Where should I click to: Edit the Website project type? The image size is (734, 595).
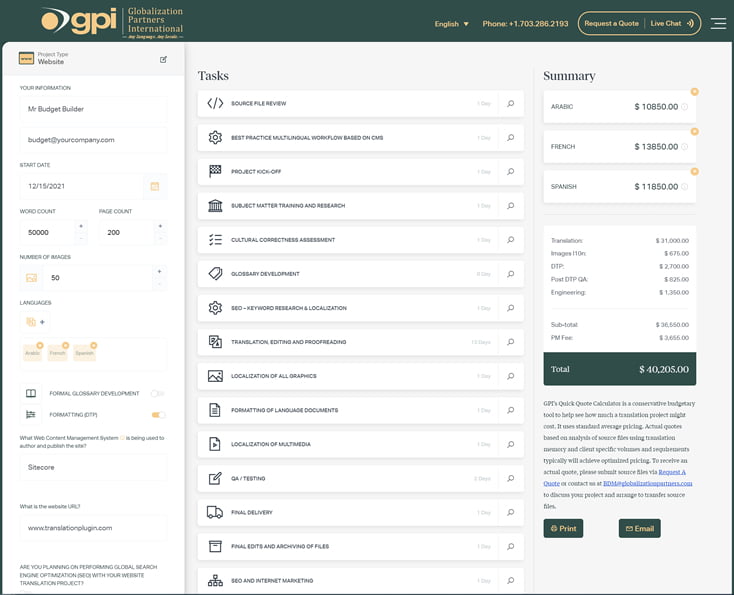tap(163, 59)
